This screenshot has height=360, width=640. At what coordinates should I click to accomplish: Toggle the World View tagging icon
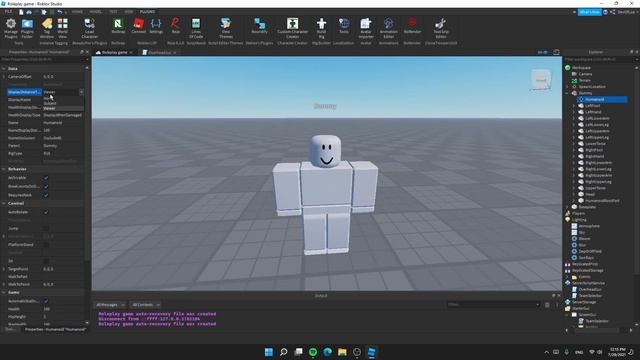click(x=62, y=28)
